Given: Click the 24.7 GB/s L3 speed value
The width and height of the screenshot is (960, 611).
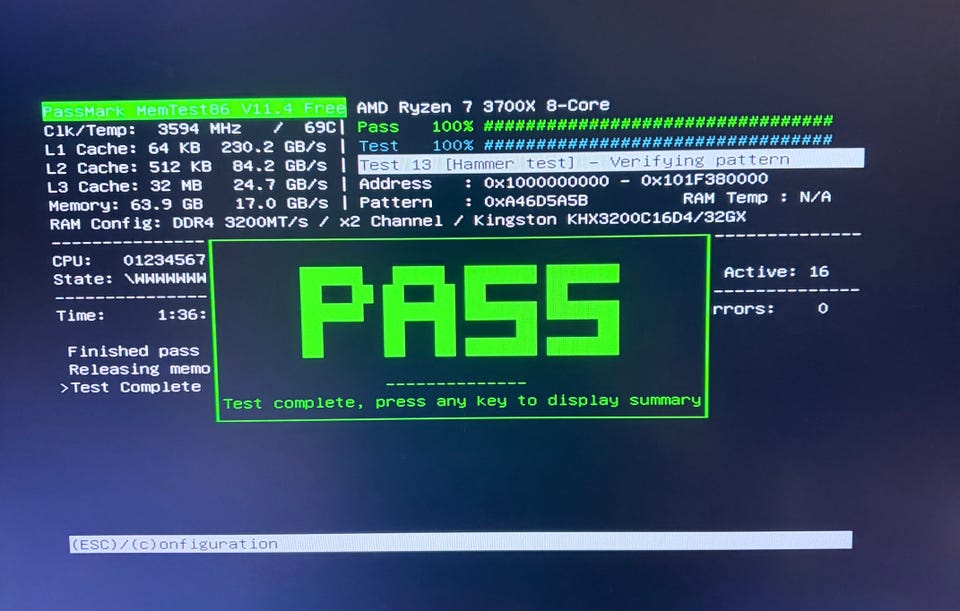Looking at the screenshot, I should tap(280, 184).
